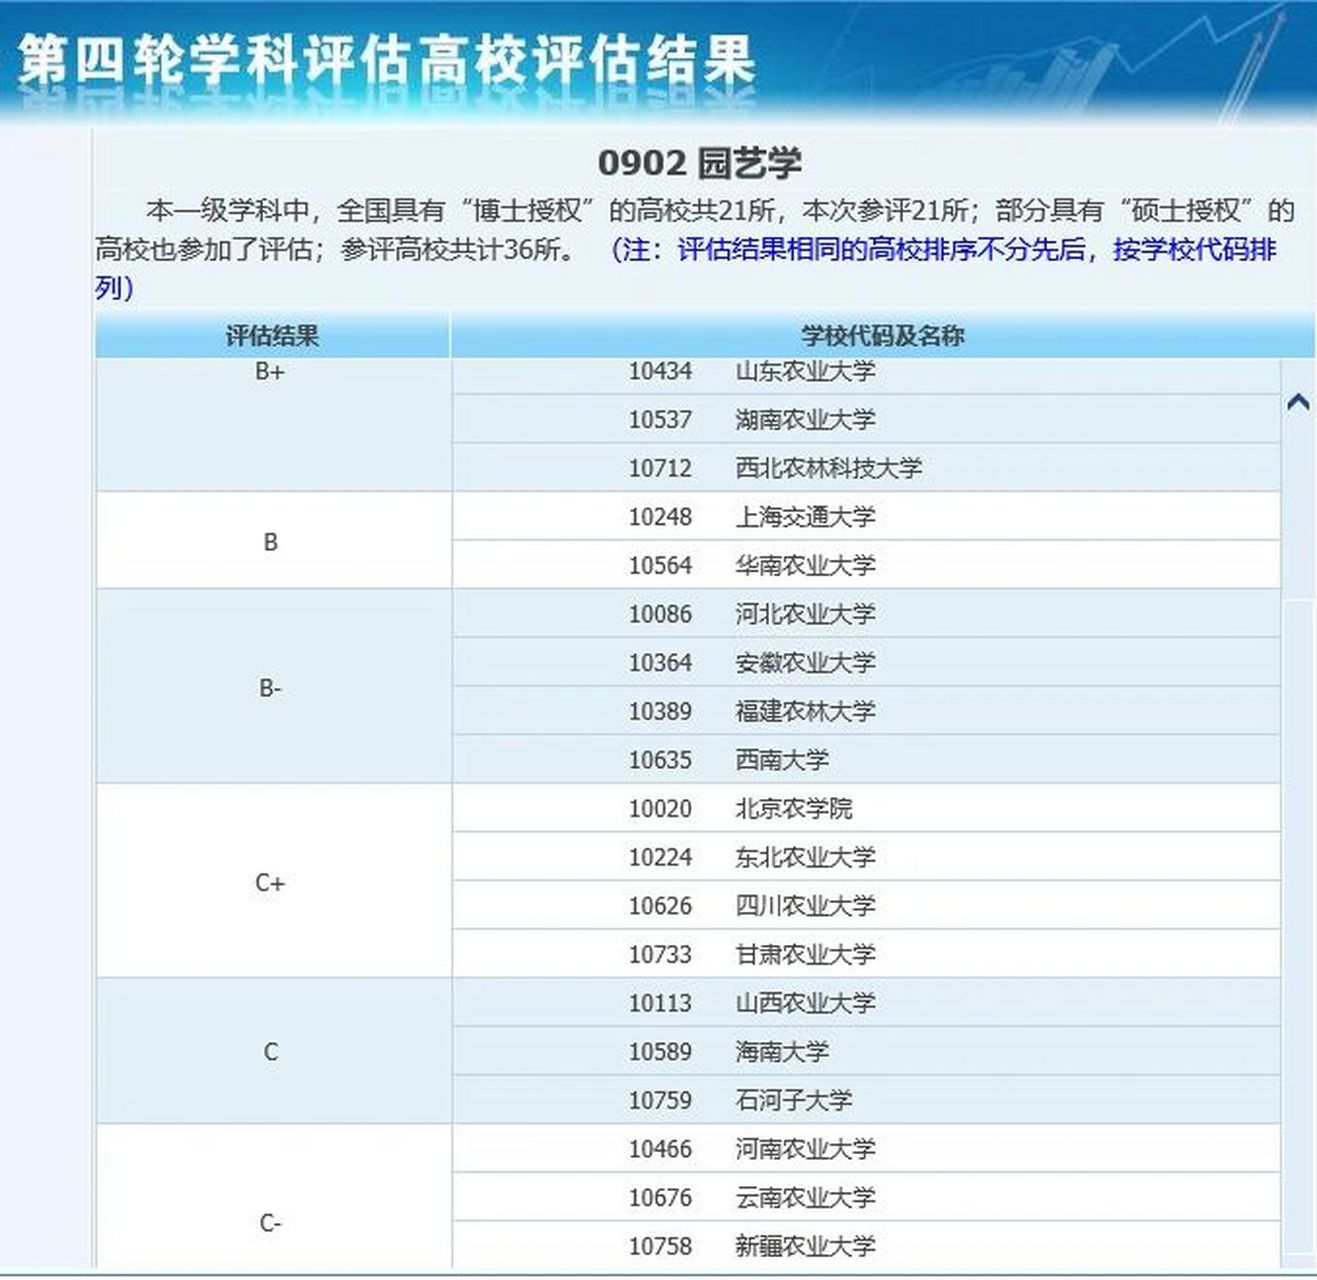Viewport: 1317px width, 1280px height.
Task: Select row 10537 湖南农业大学
Action: 866,419
